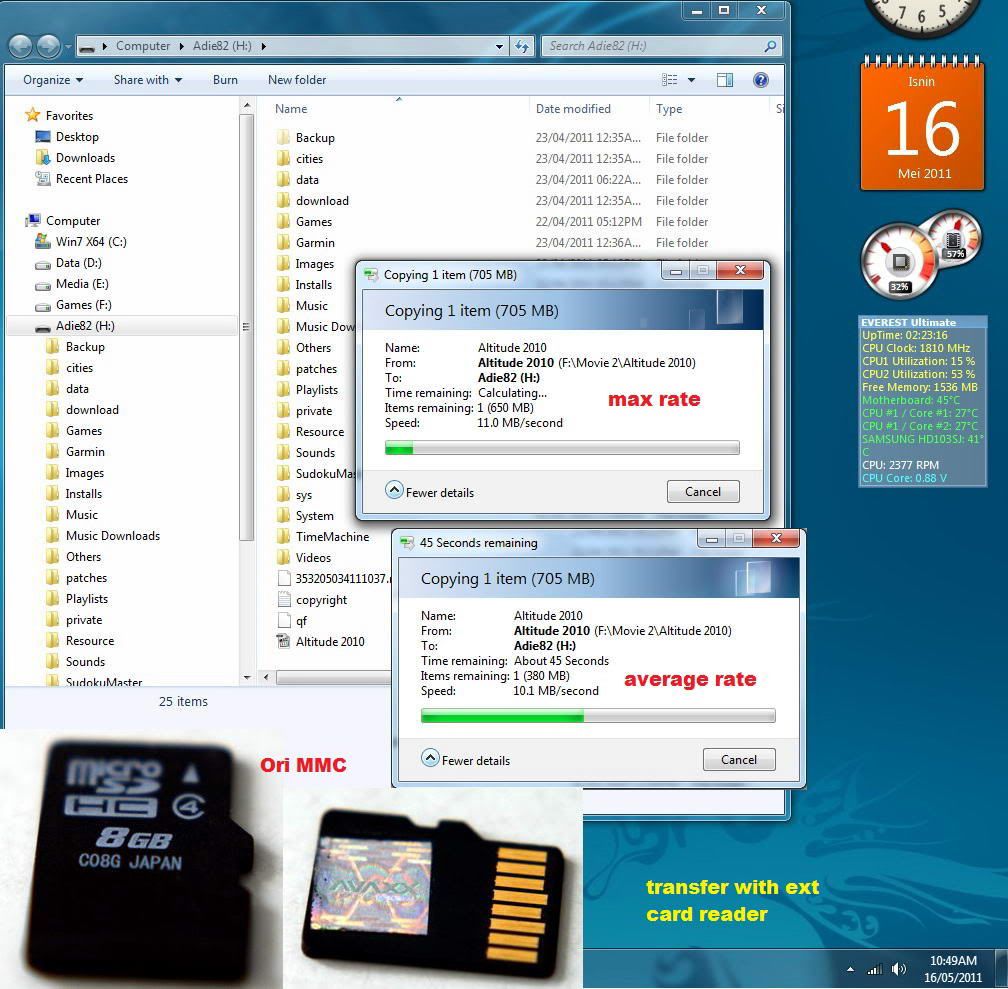Click the Refresh button beside address bar
Screen dimensions: 1008x989
[x=522, y=46]
